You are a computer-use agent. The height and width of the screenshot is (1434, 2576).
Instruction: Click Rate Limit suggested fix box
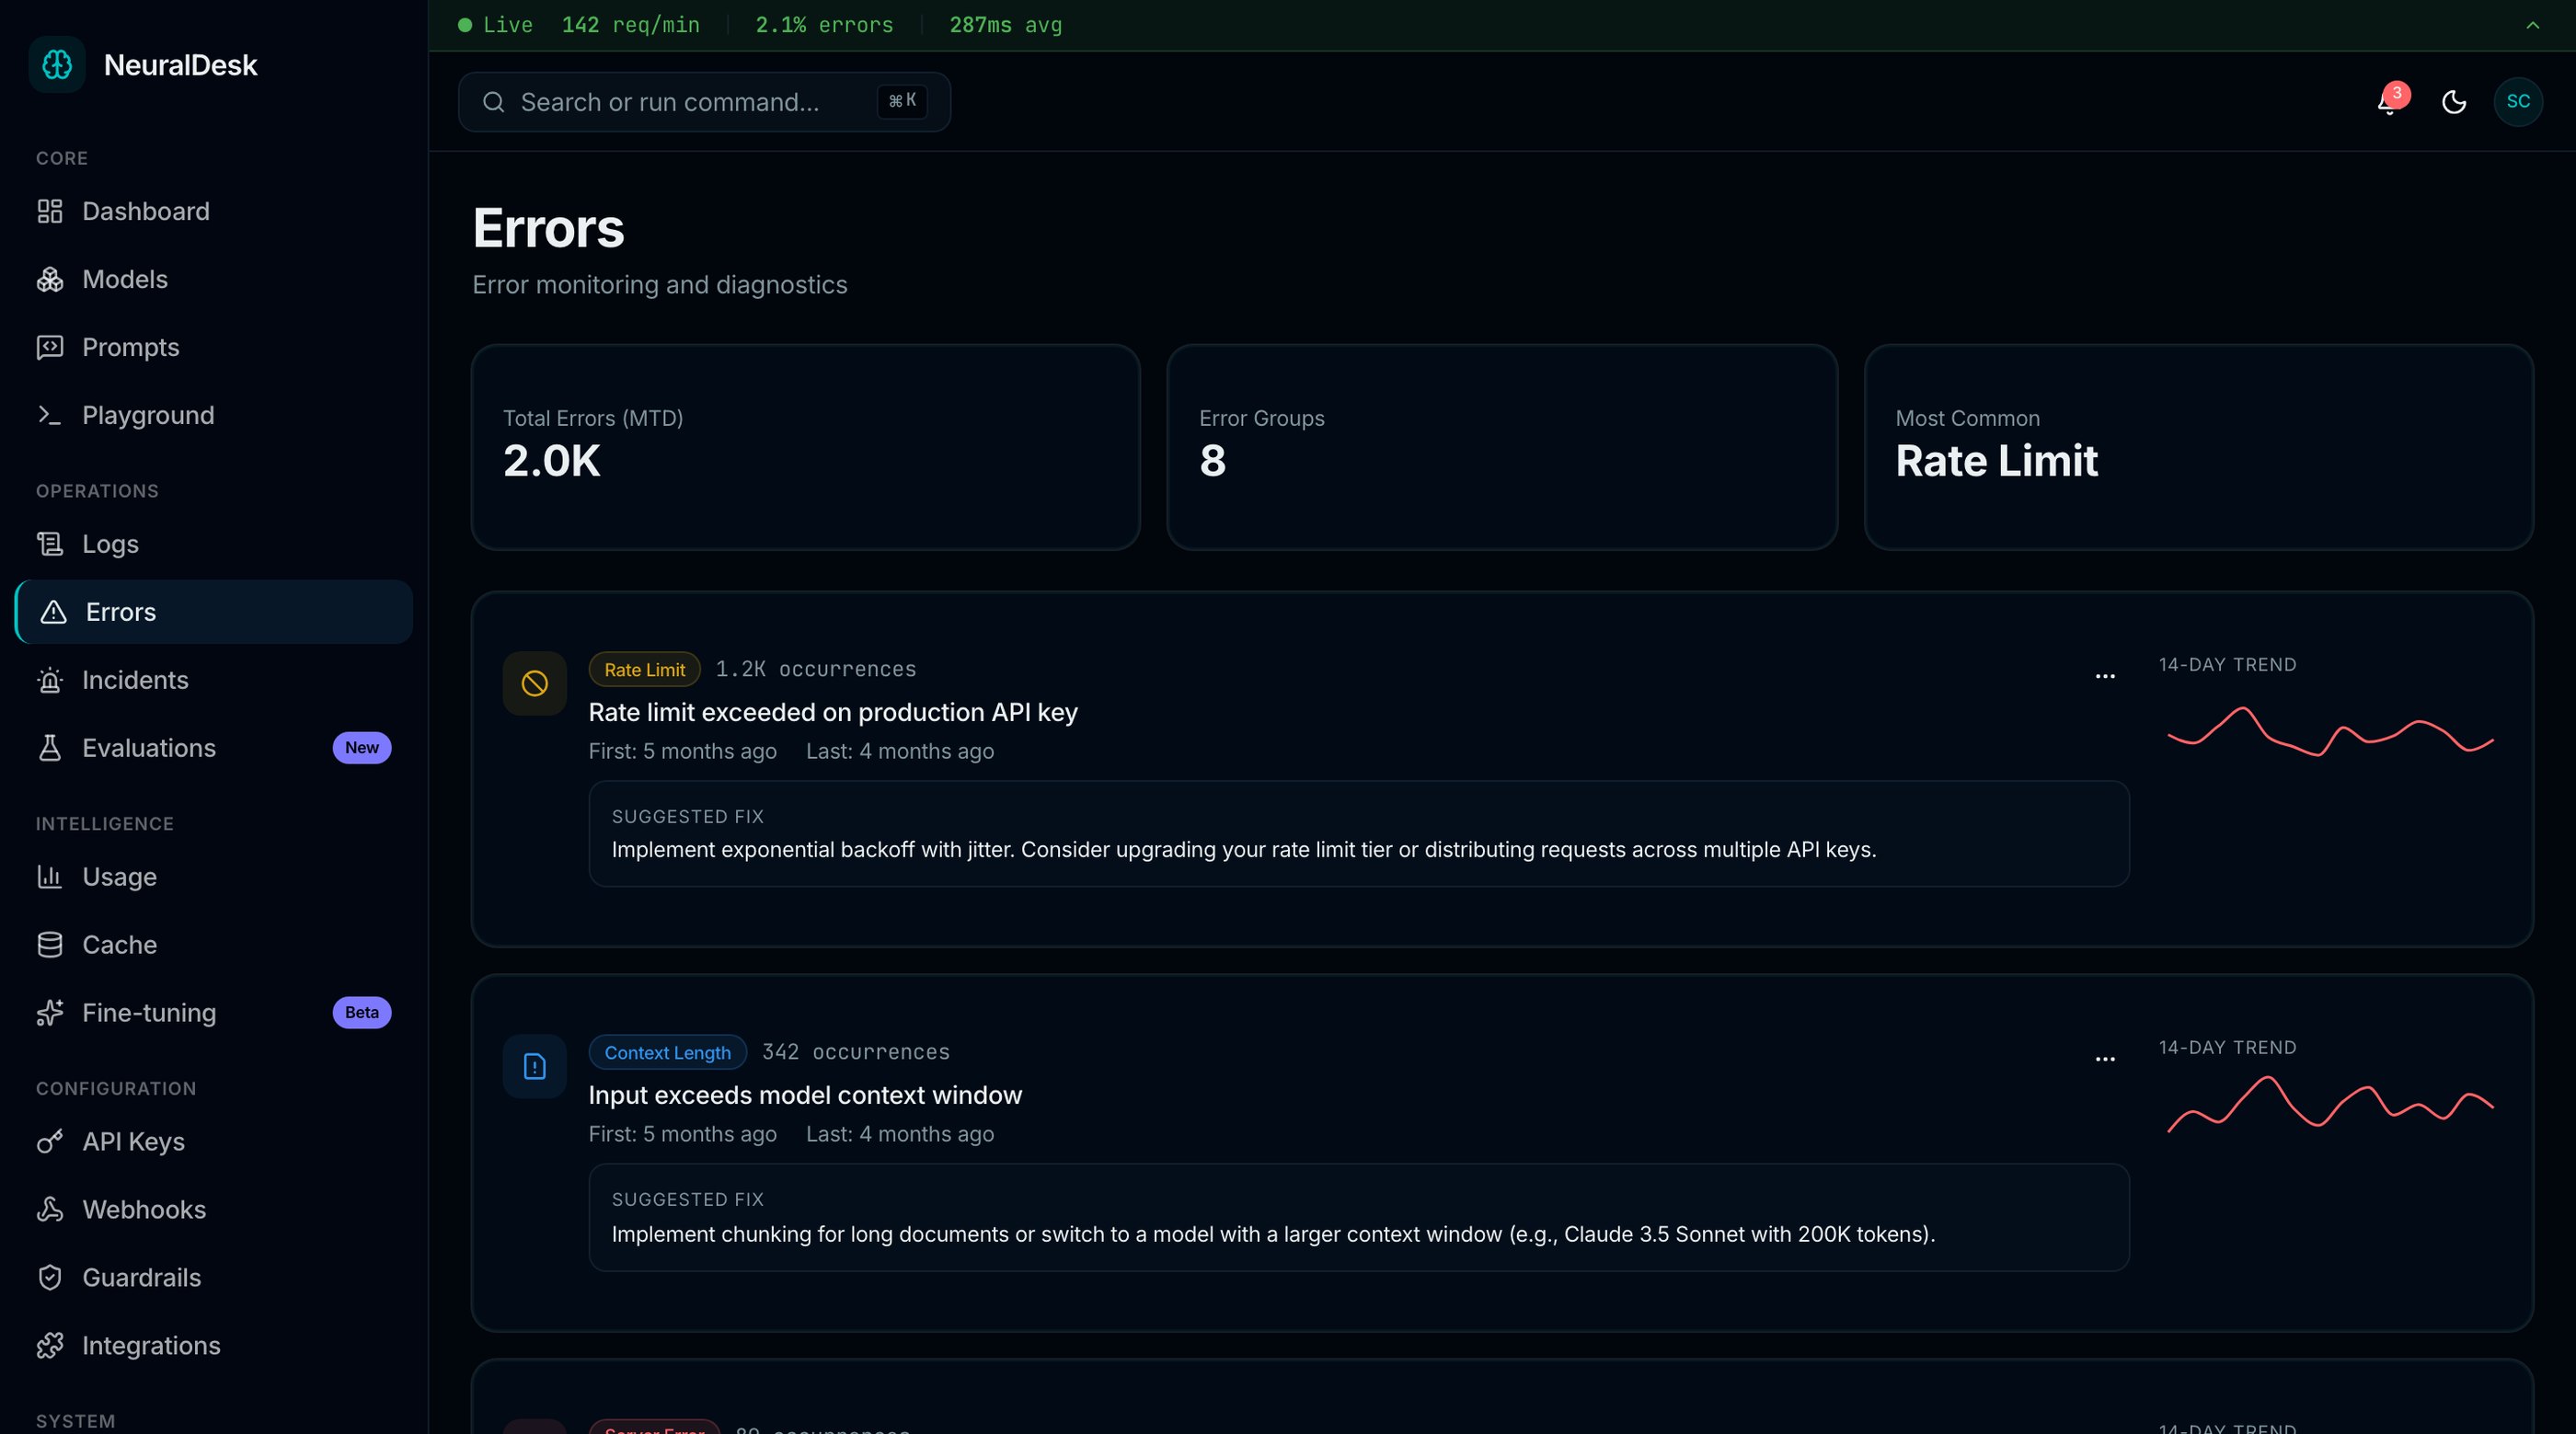coord(1359,834)
